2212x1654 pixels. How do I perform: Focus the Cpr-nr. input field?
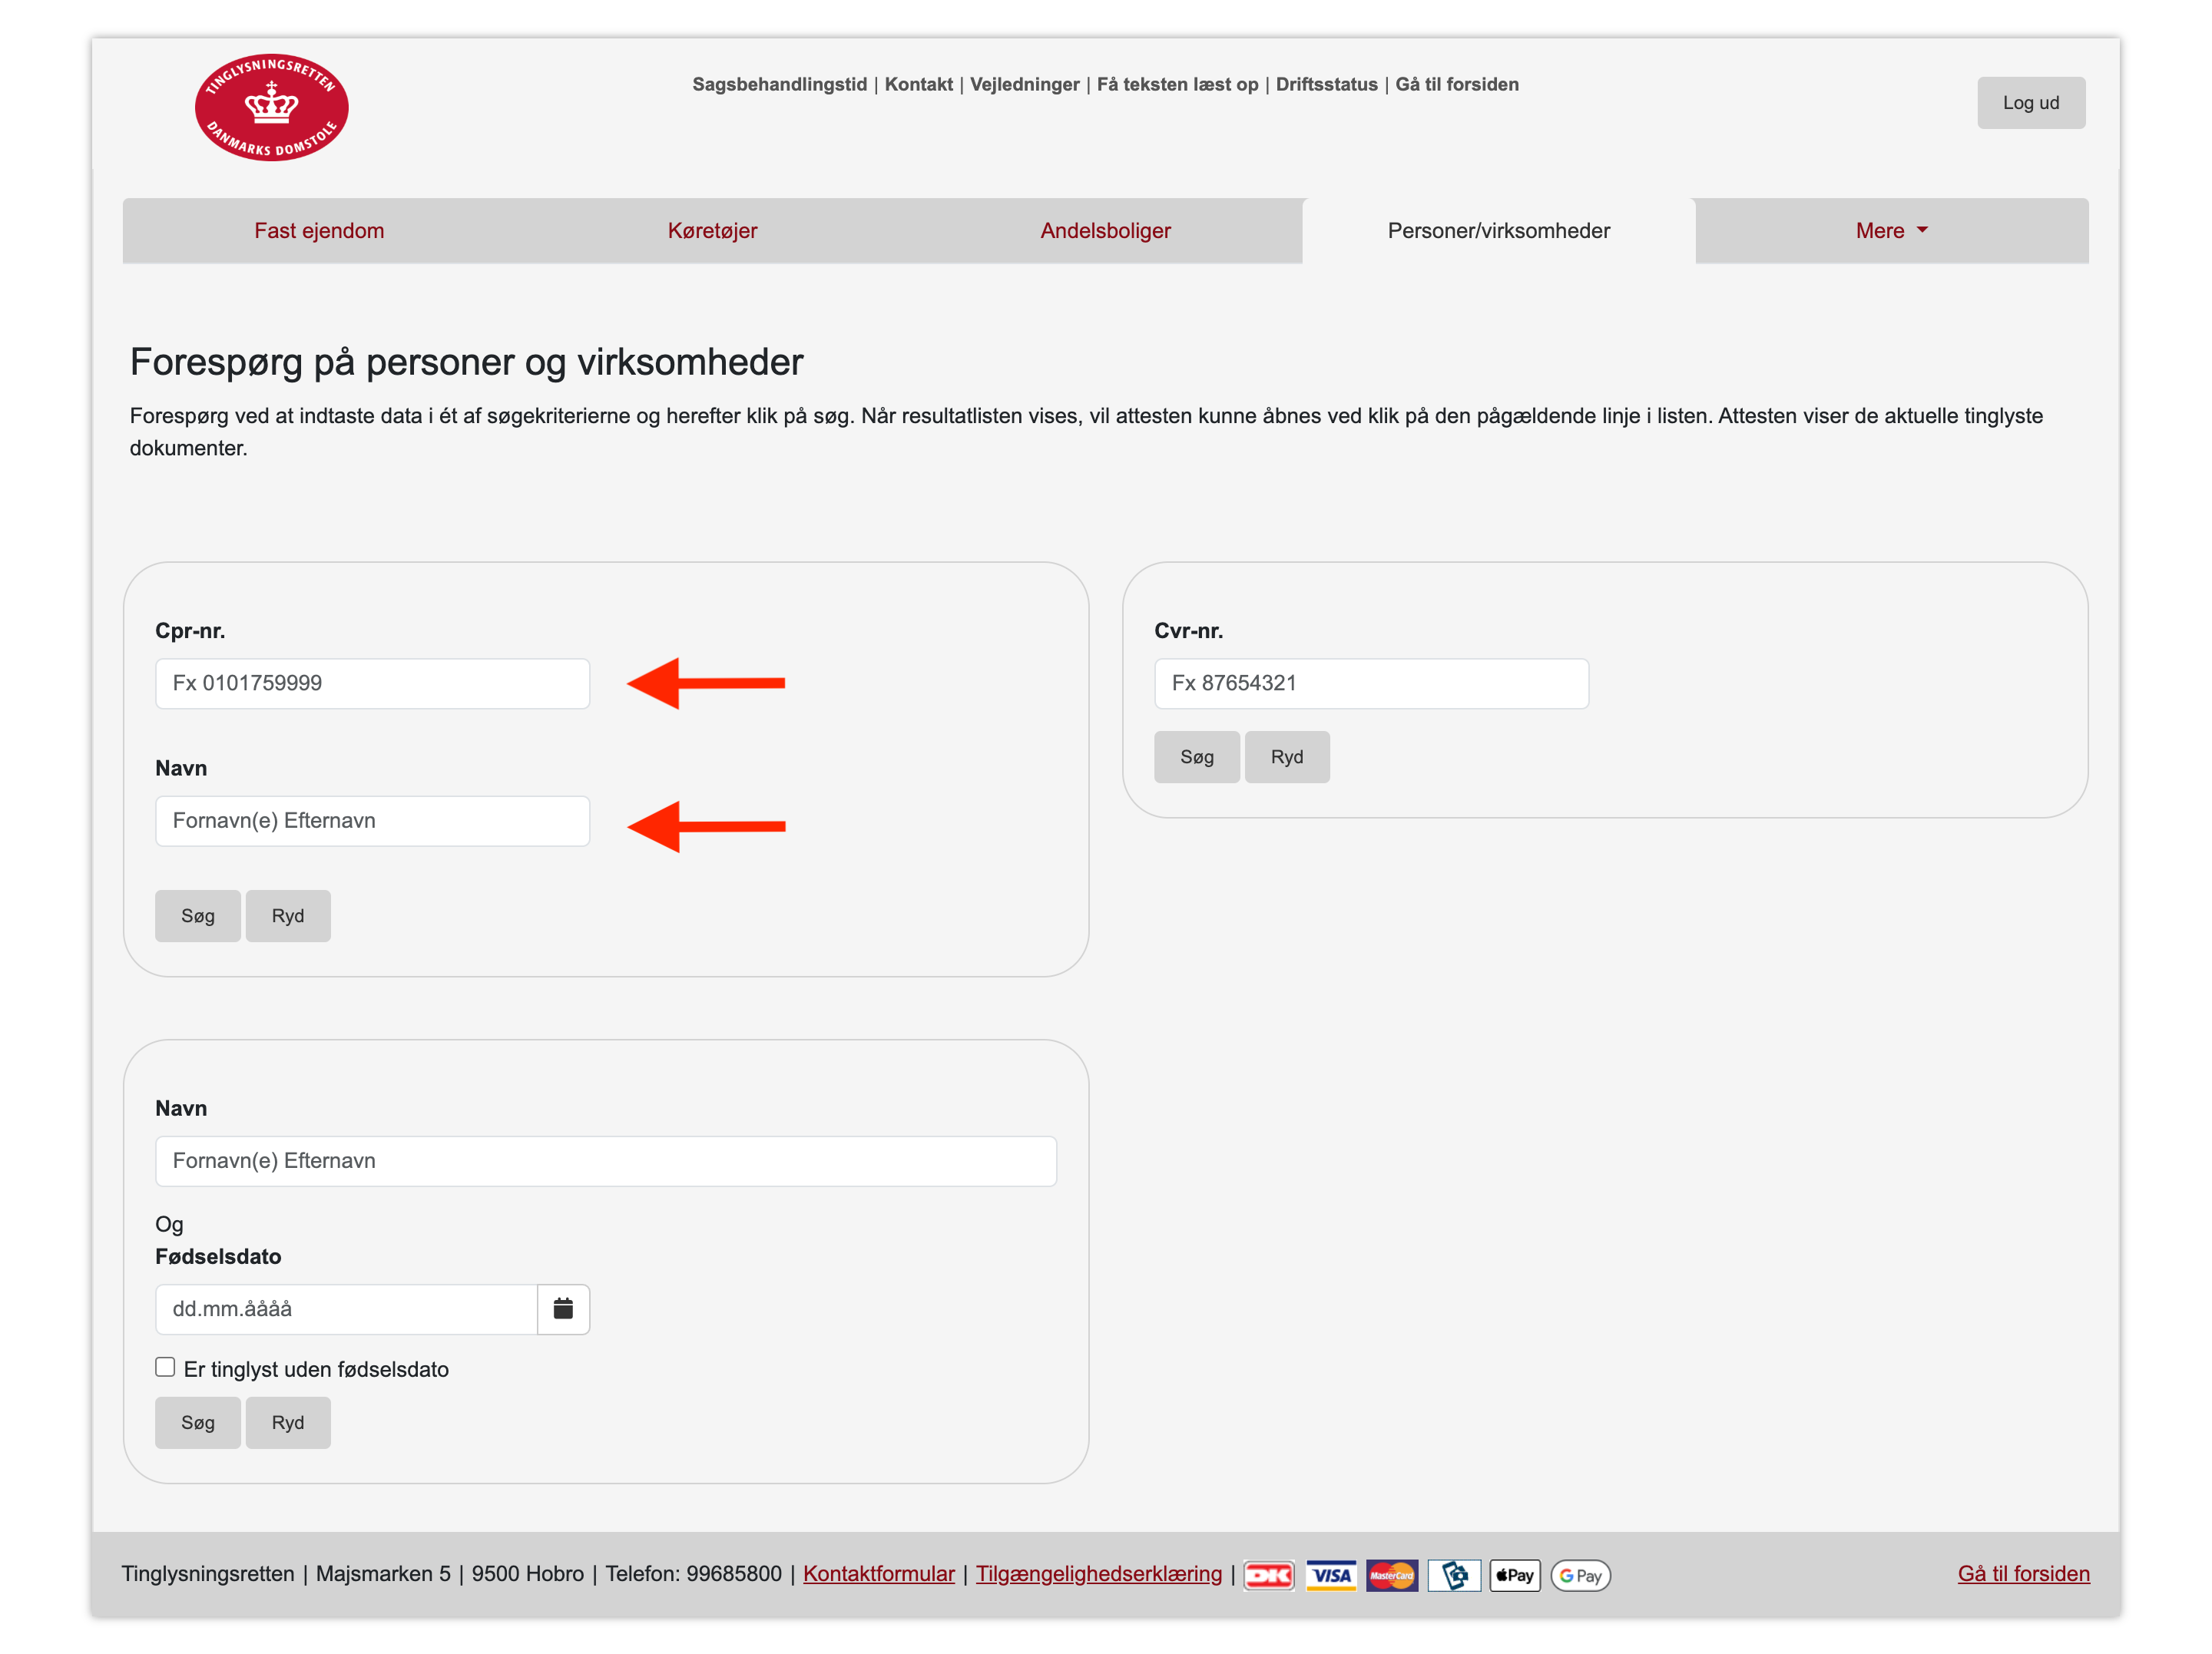pyautogui.click(x=372, y=683)
